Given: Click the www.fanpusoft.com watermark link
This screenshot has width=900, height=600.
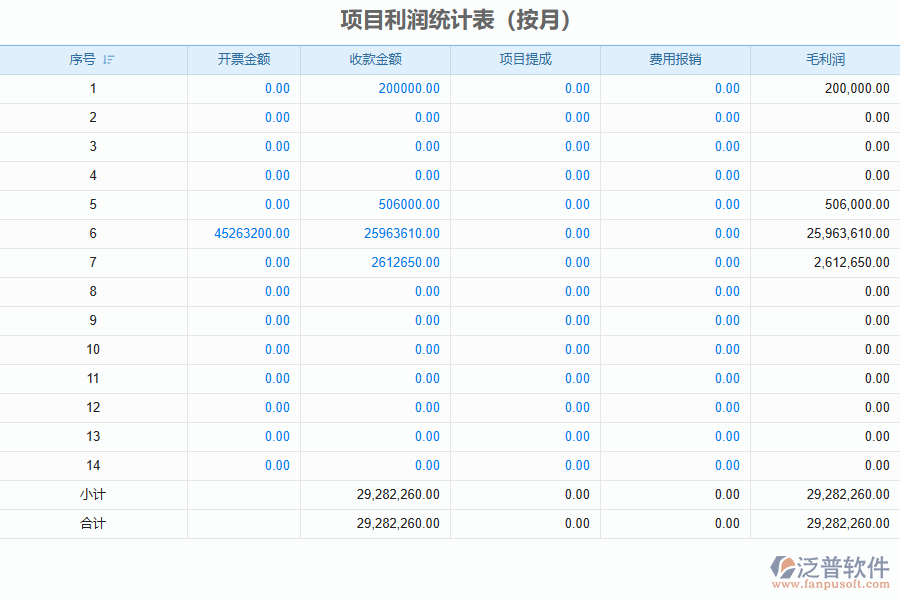Looking at the screenshot, I should pyautogui.click(x=830, y=586).
